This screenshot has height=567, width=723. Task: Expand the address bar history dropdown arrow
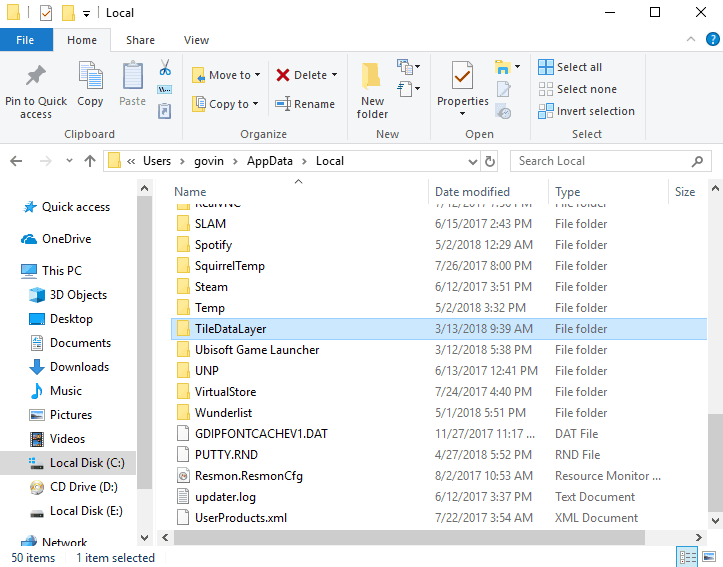tap(471, 161)
